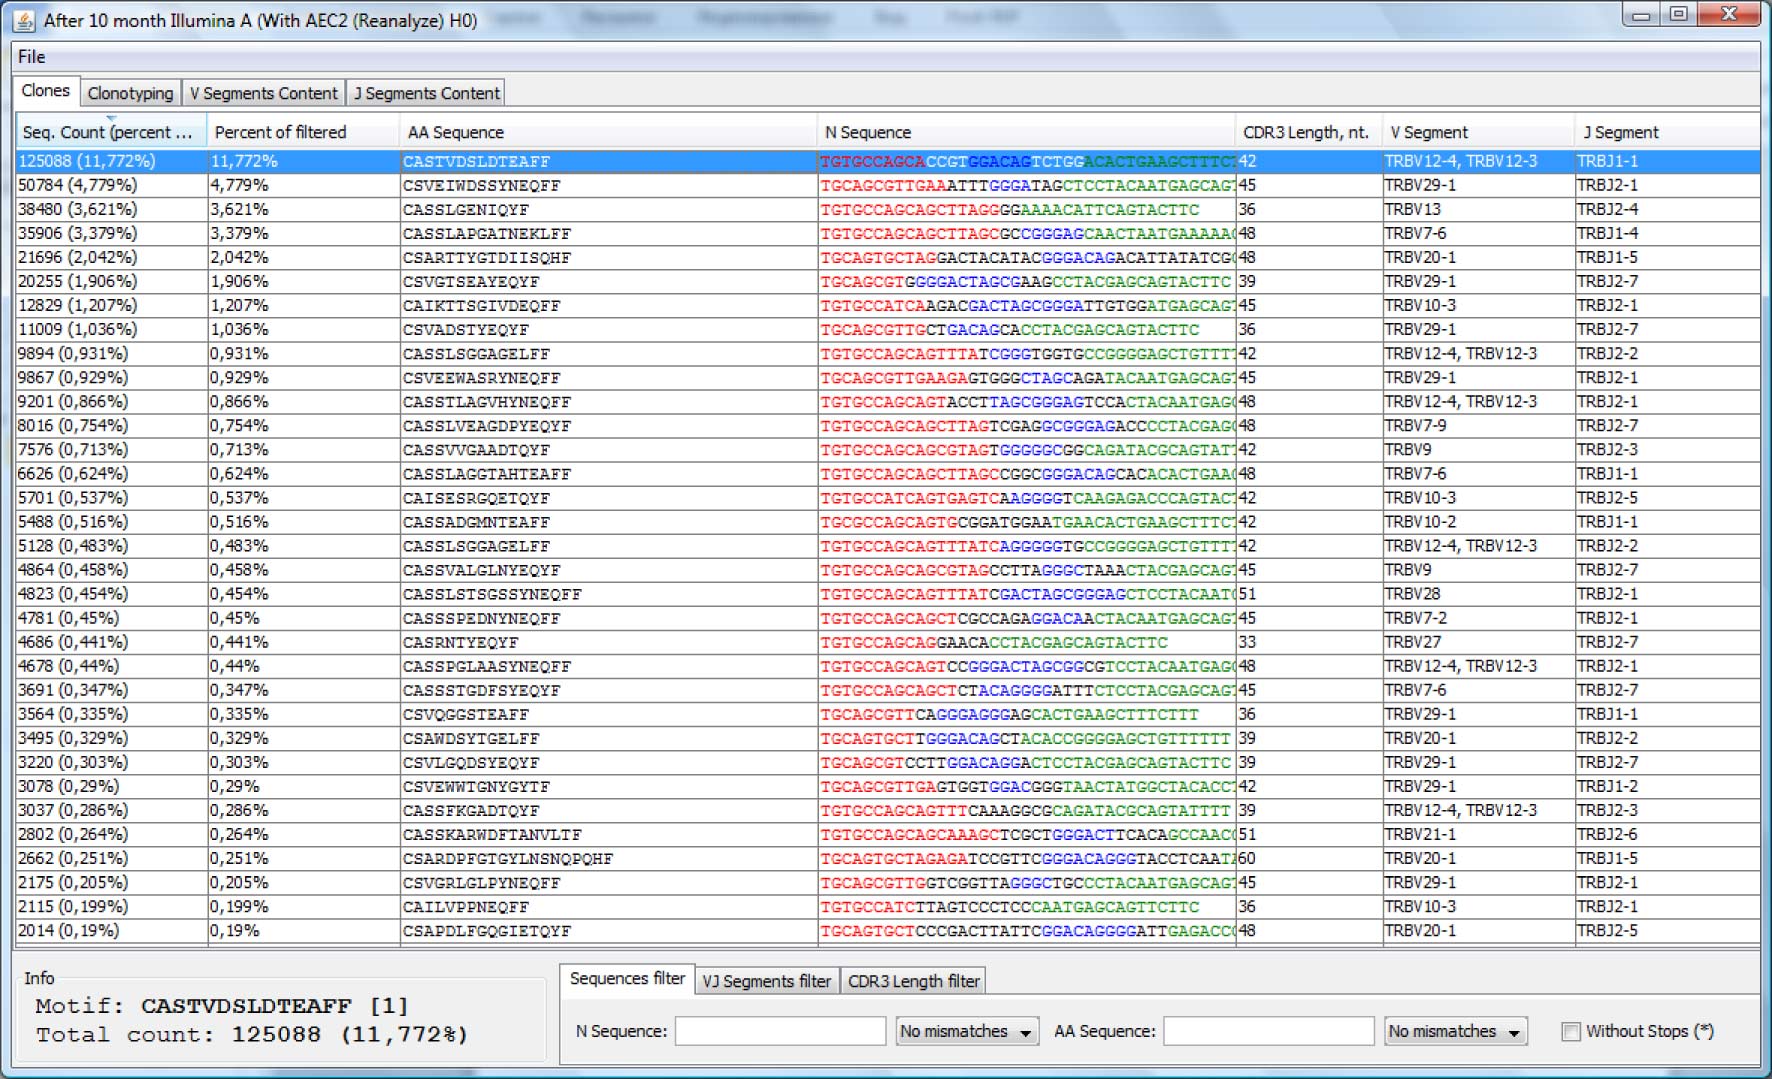Select the CSARDPFGTGYLNSNQPQHF clone row
Screen dimensions: 1772x1079
pyautogui.click(x=507, y=859)
